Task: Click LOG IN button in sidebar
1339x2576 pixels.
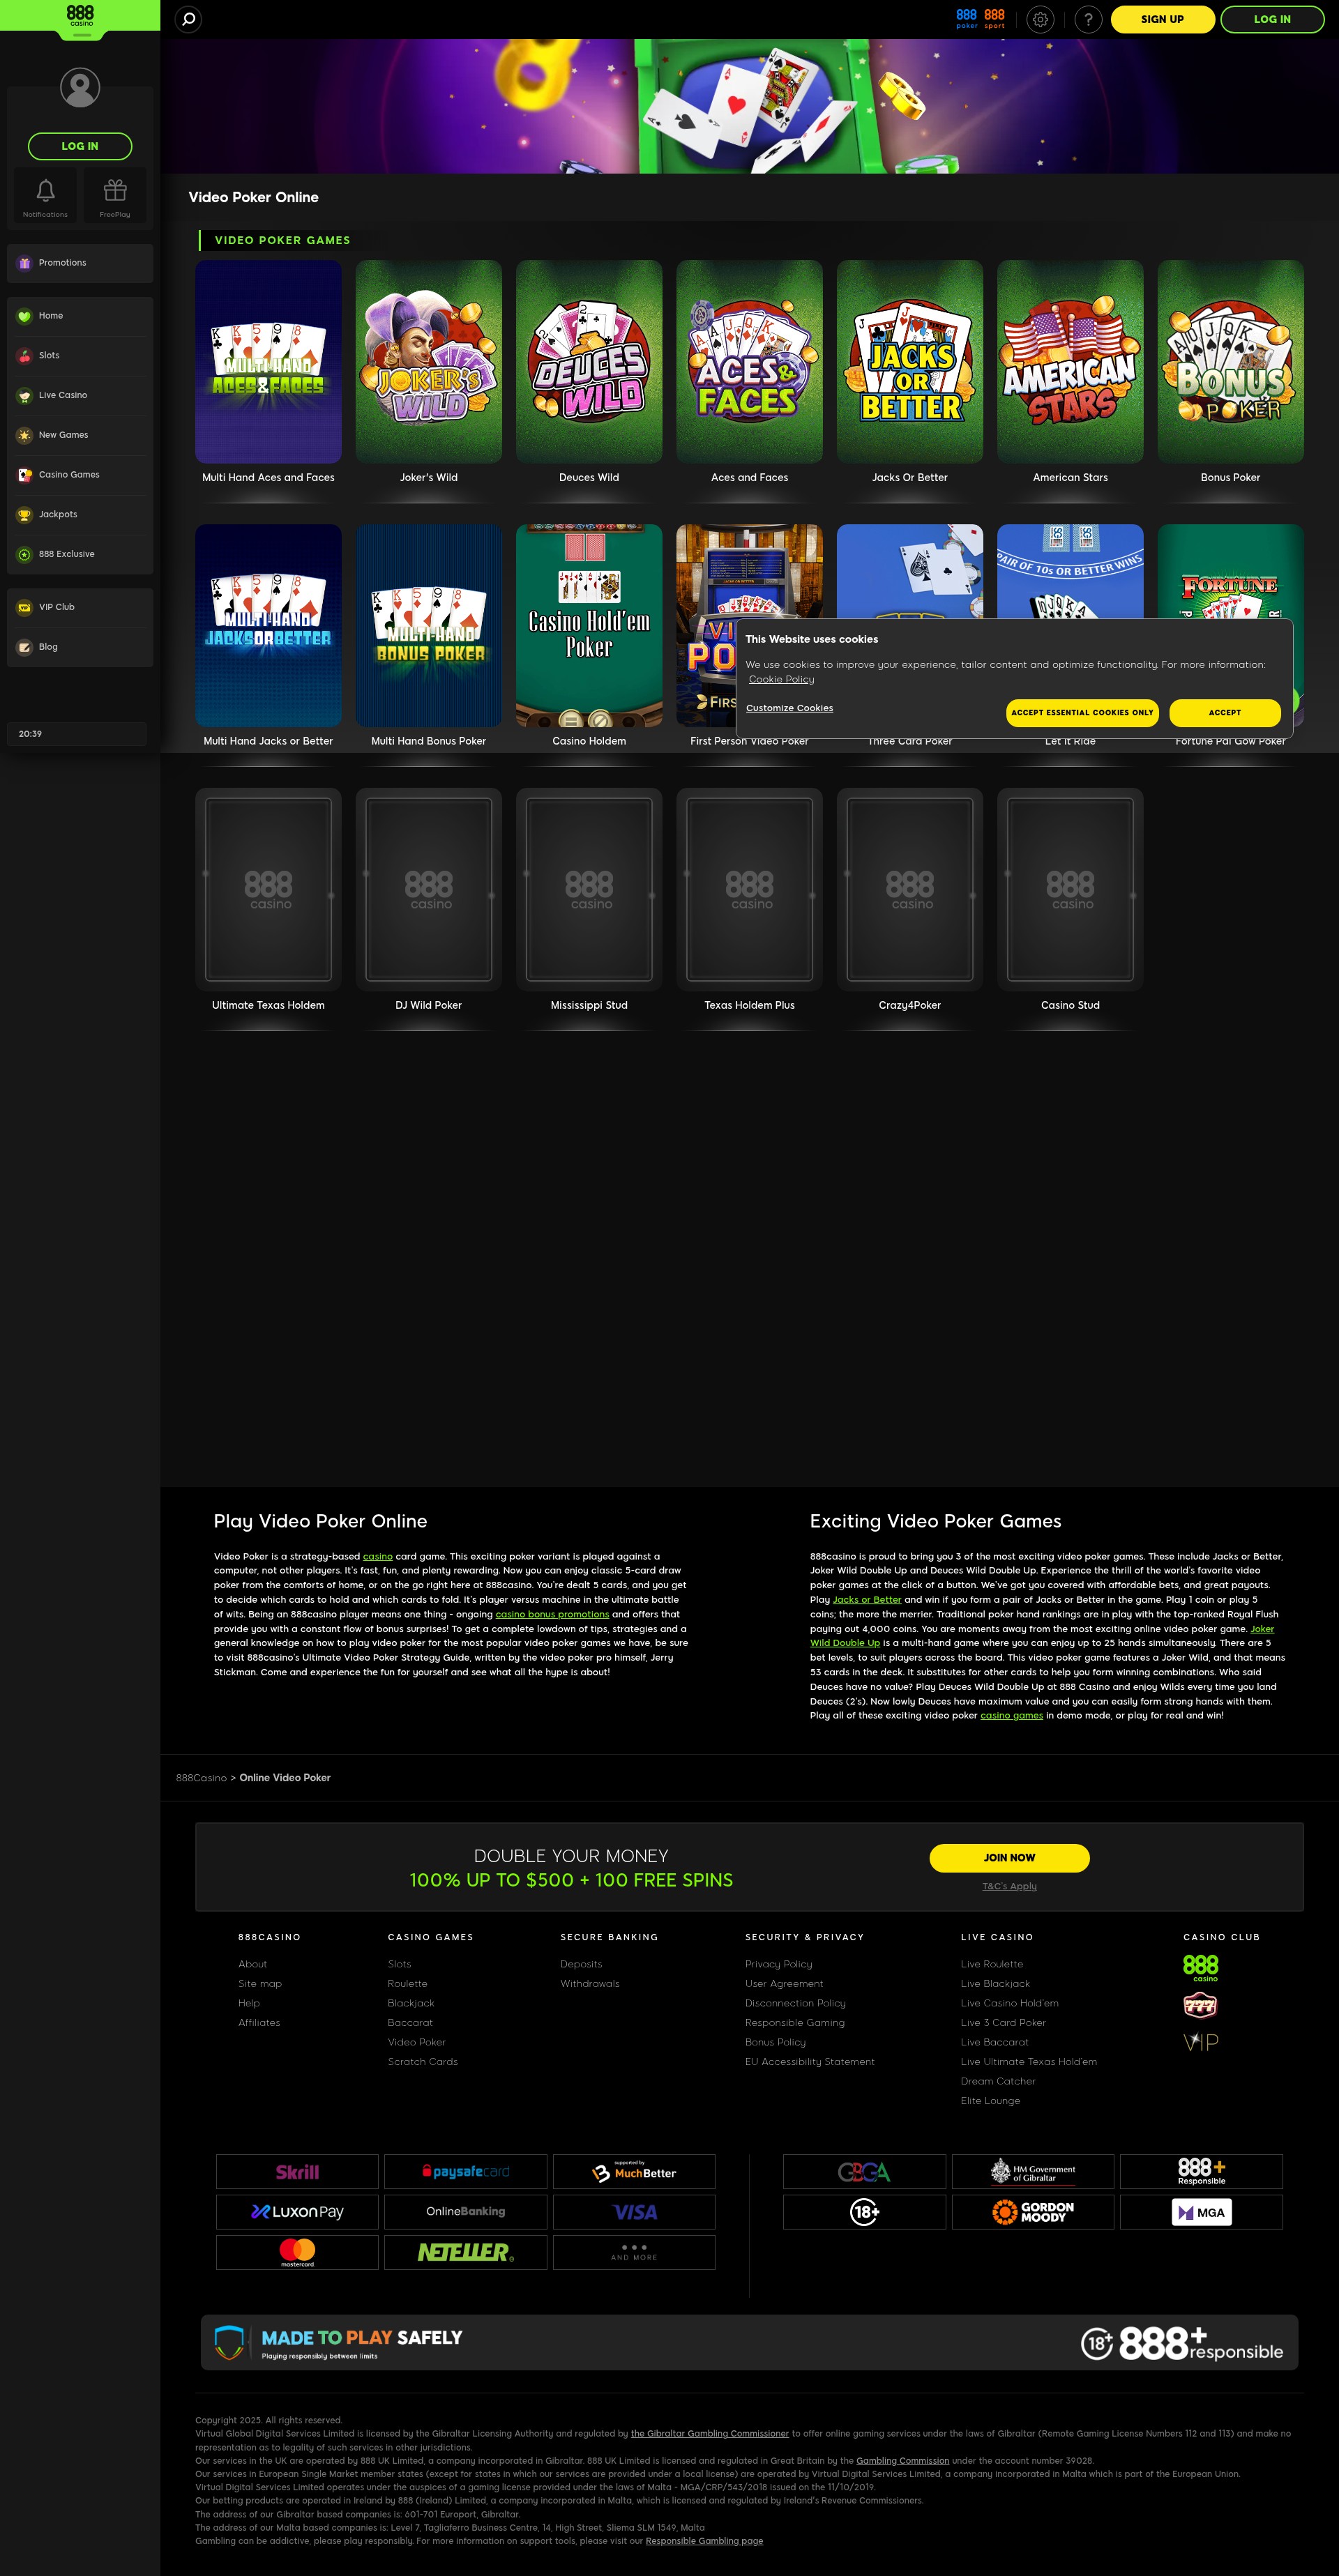Action: 80,146
